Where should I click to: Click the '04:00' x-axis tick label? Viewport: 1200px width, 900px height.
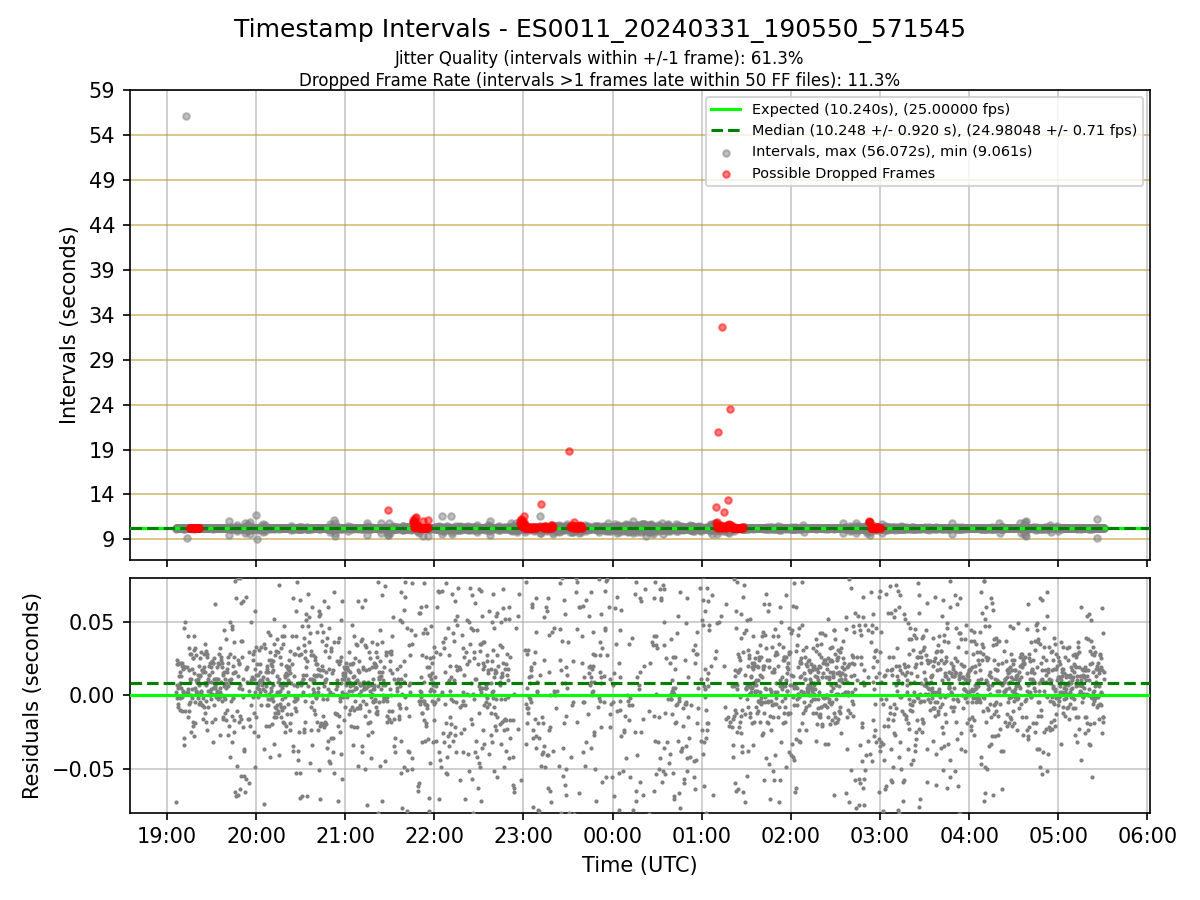pyautogui.click(x=969, y=836)
